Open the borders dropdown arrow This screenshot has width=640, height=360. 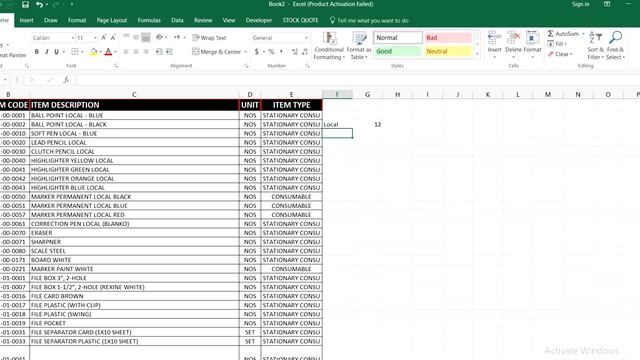[82, 52]
